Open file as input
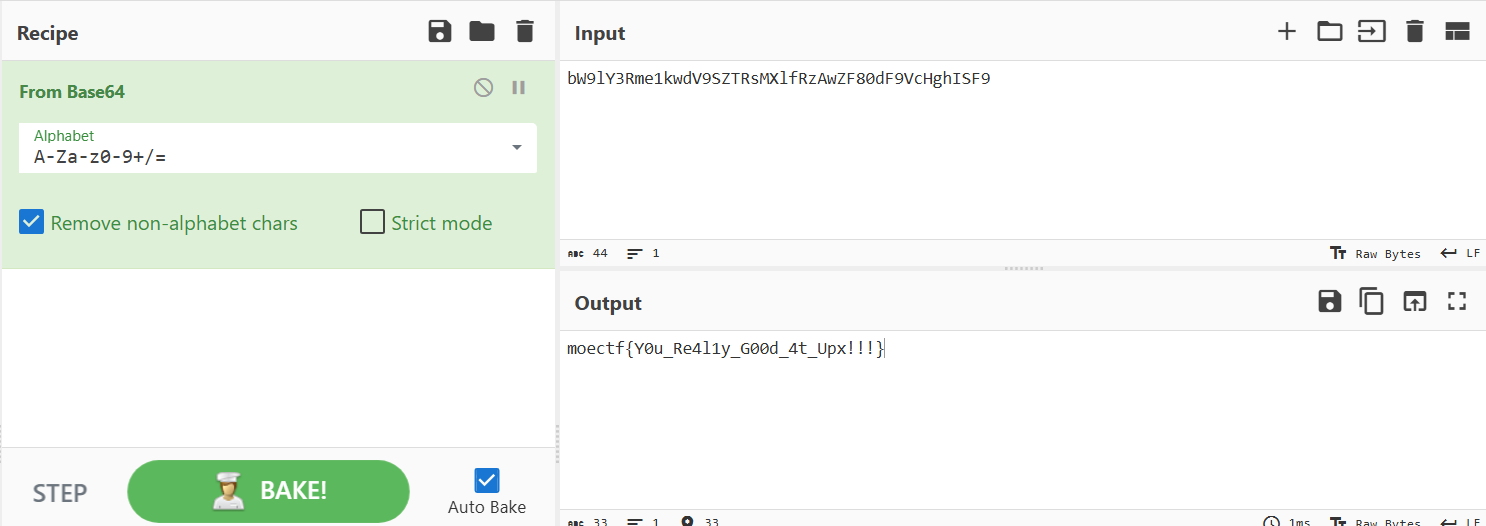Screen dimensions: 1486x526 click(x=1329, y=32)
